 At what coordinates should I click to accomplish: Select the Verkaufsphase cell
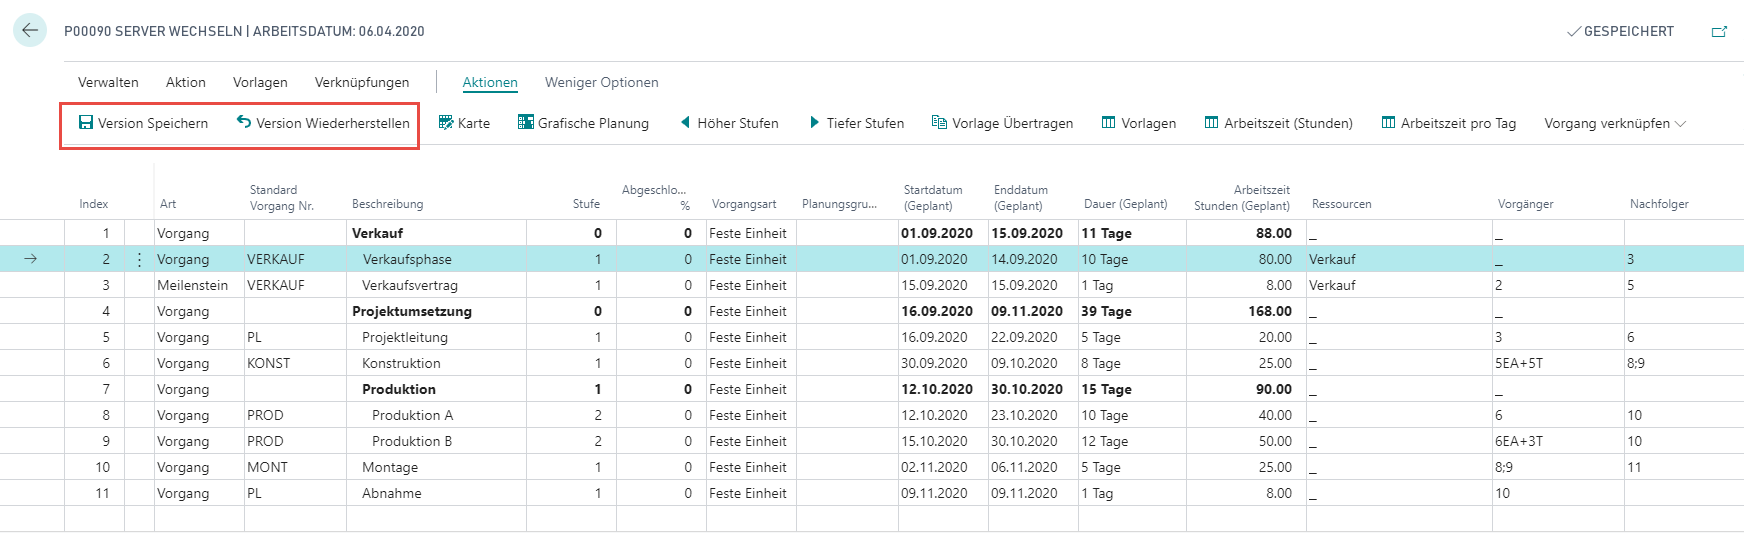click(x=436, y=259)
